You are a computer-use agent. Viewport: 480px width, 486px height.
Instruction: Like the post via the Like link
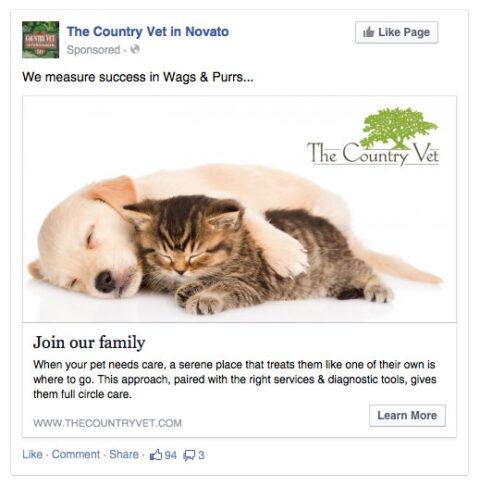[x=32, y=454]
